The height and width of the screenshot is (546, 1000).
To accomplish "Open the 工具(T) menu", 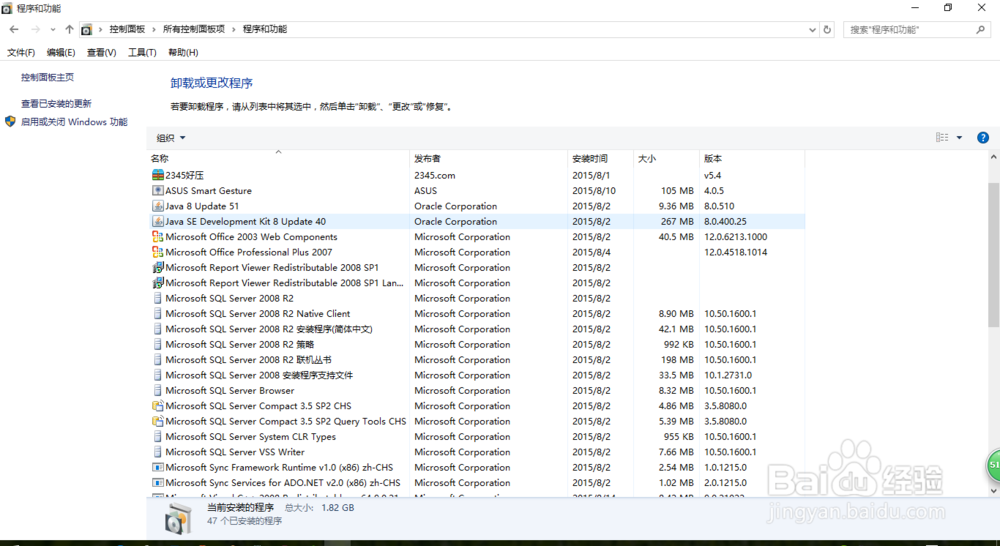I will click(x=142, y=52).
